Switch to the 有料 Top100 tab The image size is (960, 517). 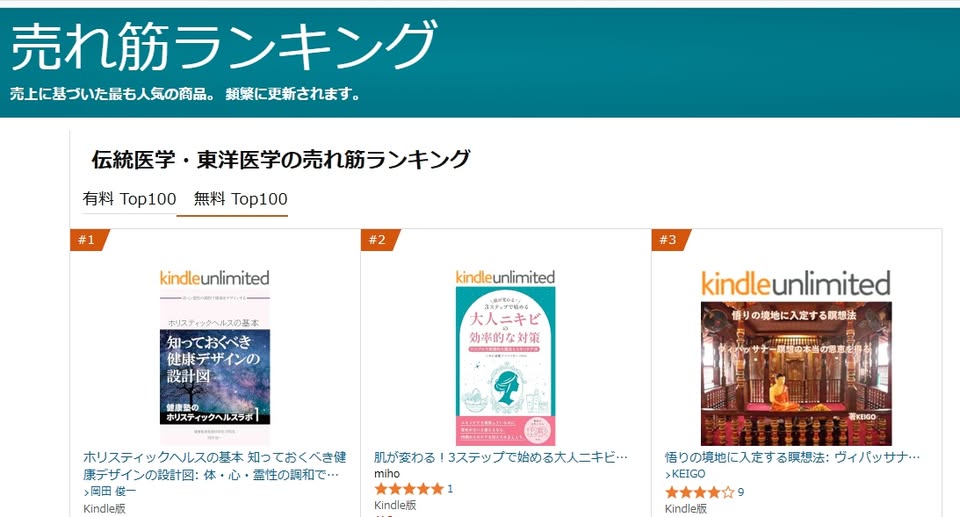click(129, 199)
